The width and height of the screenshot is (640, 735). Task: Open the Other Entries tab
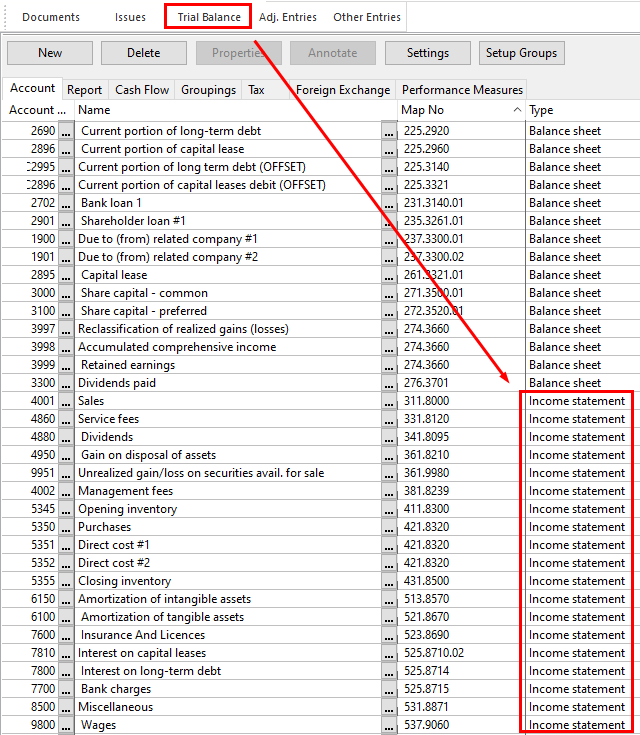point(367,17)
